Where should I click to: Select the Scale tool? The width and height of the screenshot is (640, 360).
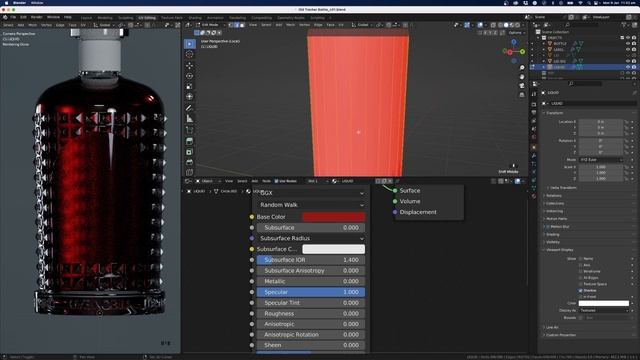click(190, 87)
